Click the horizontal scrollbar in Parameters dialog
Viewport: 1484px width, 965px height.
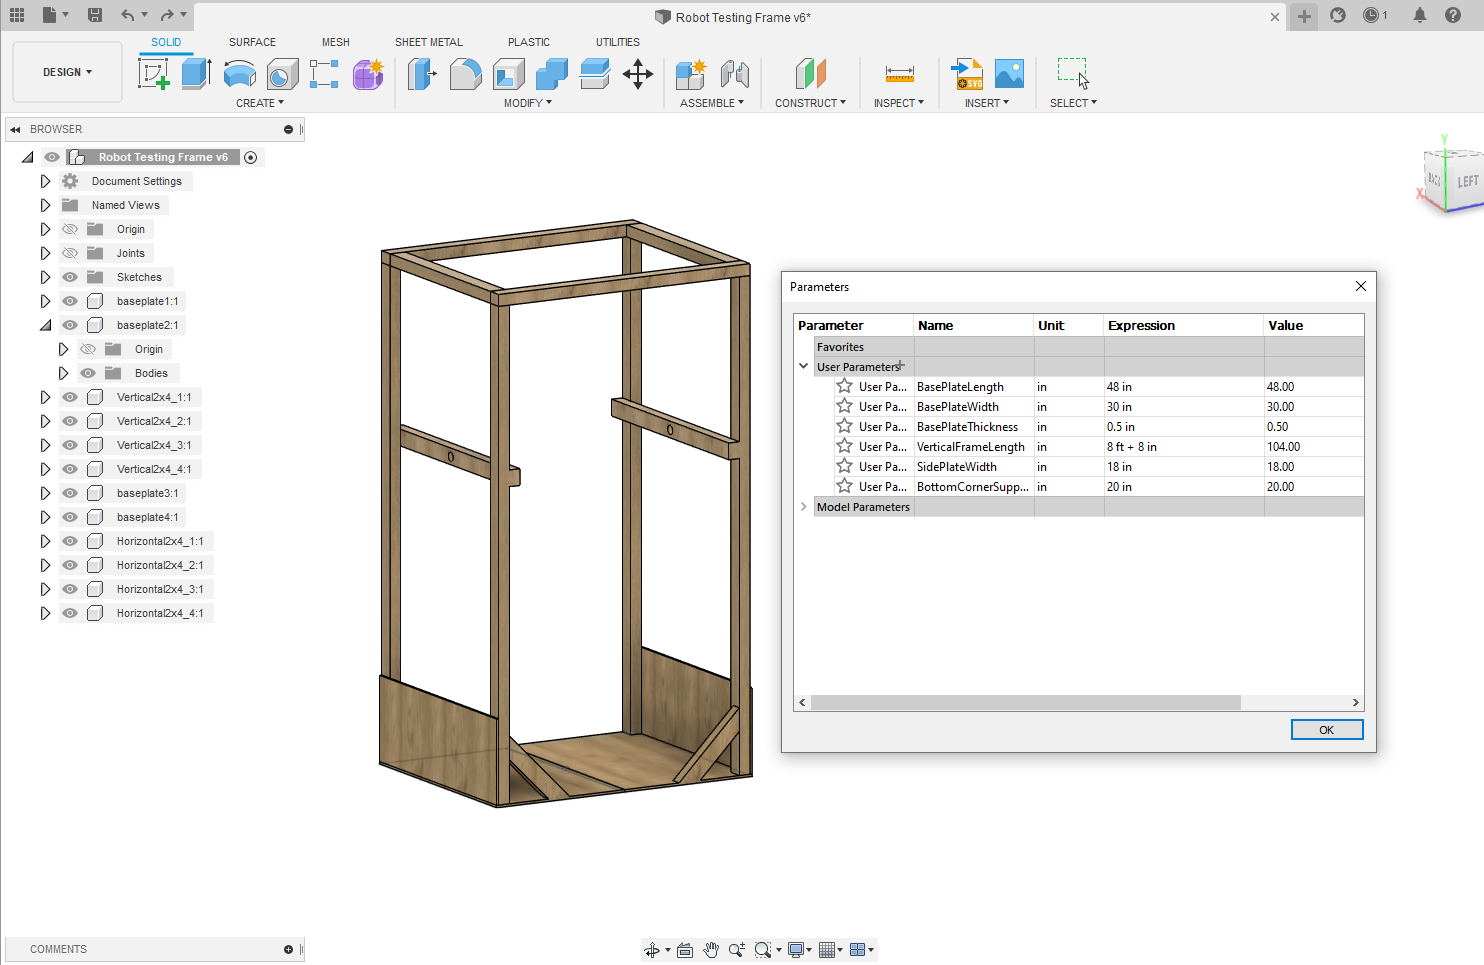point(1025,703)
